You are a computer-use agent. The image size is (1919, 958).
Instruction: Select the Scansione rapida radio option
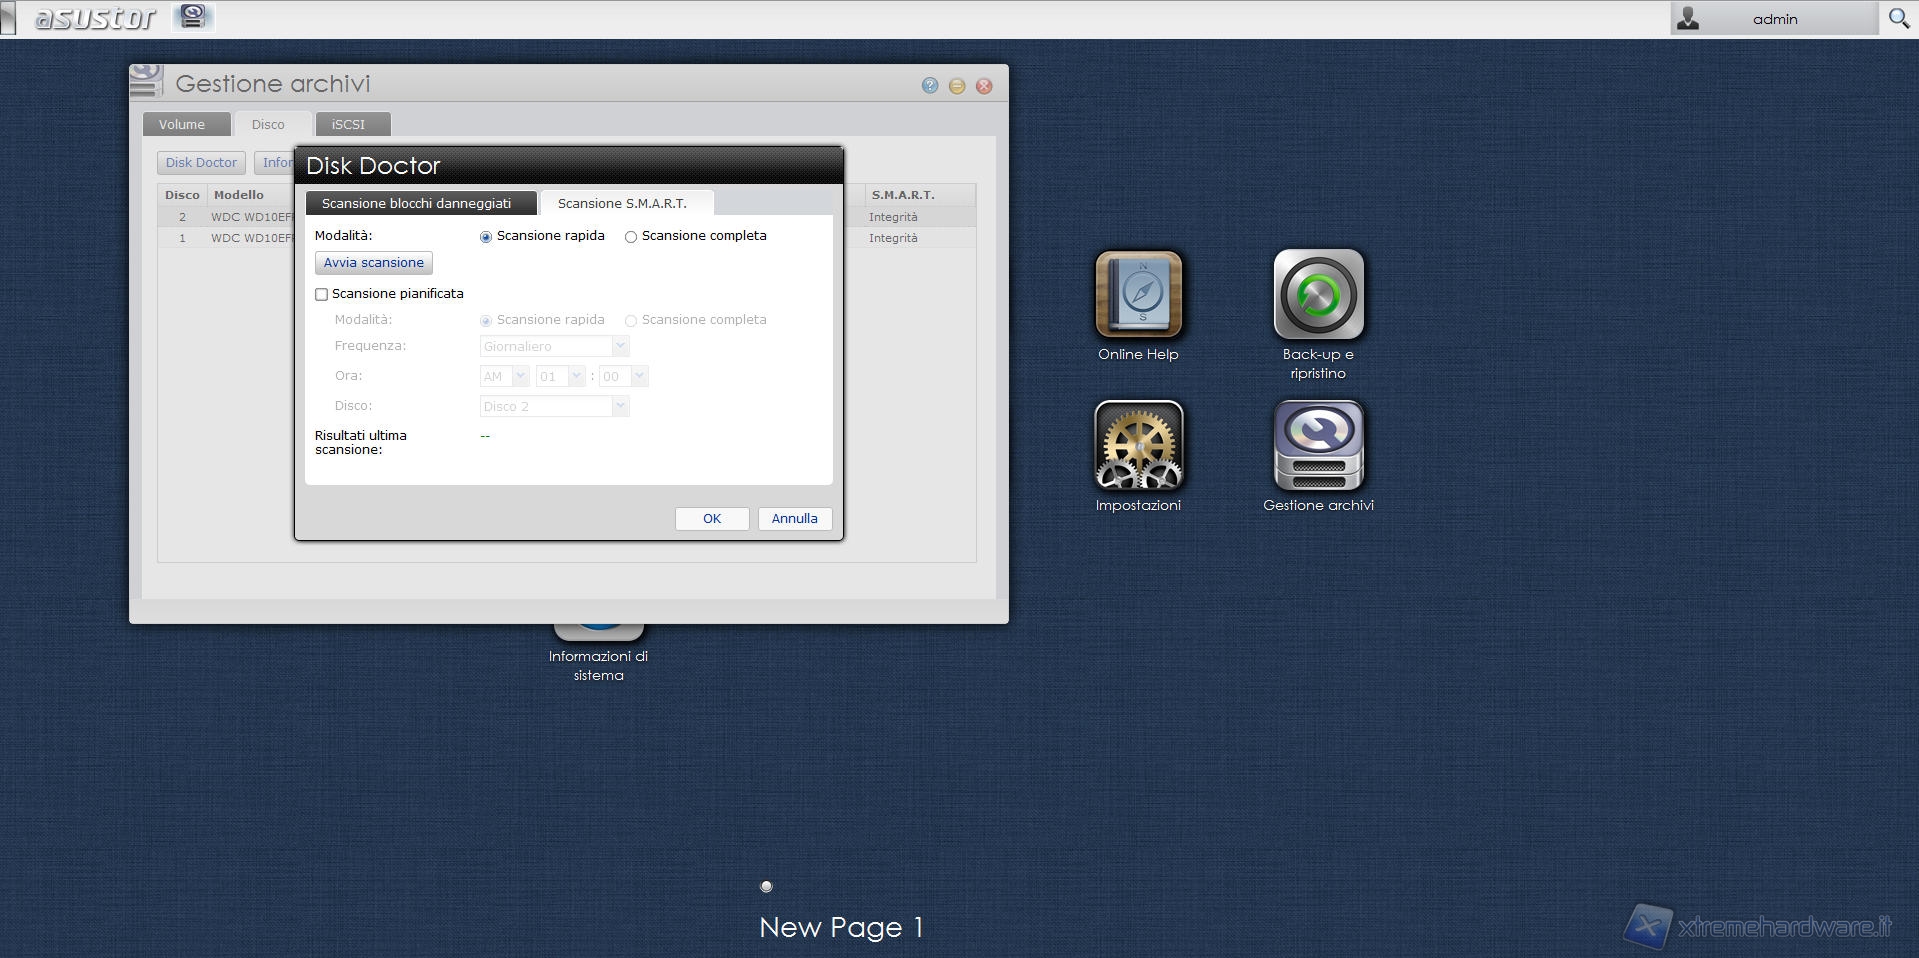486,237
